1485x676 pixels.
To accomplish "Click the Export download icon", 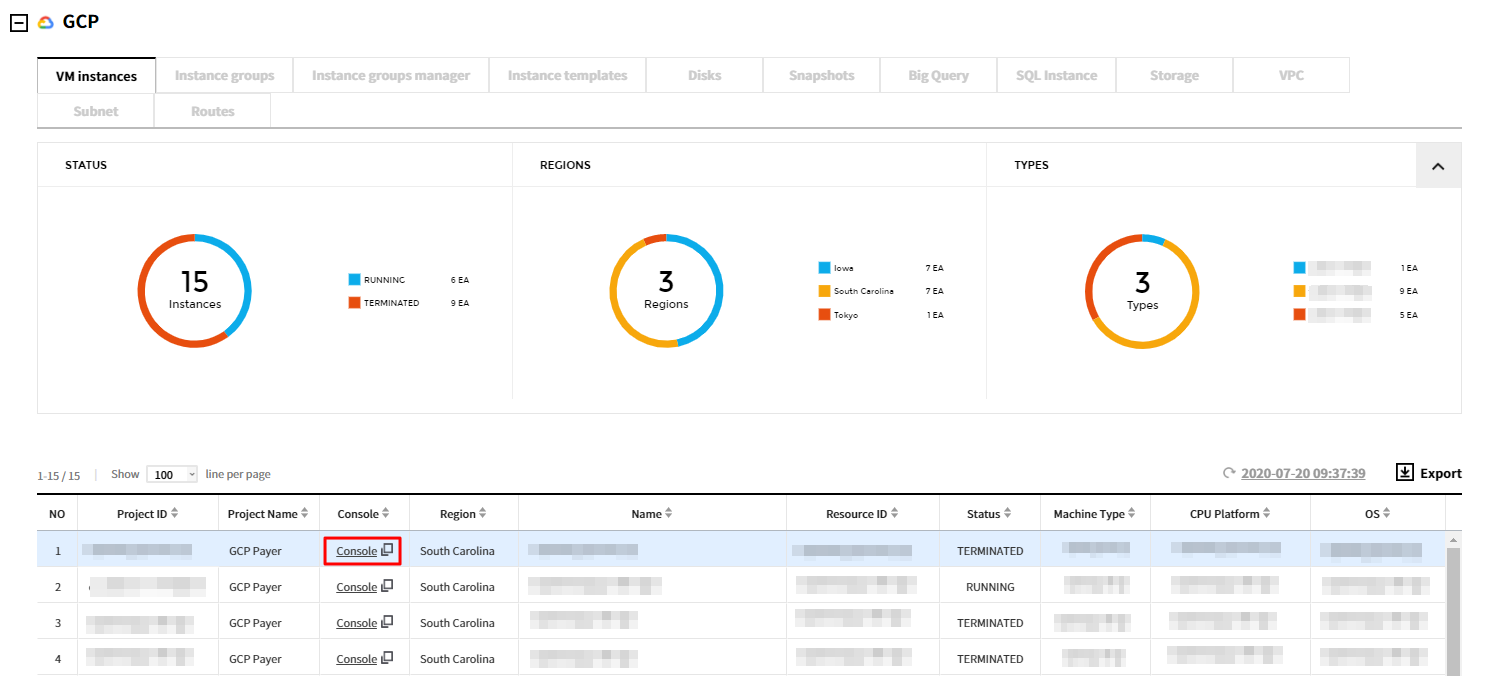I will pos(1404,472).
